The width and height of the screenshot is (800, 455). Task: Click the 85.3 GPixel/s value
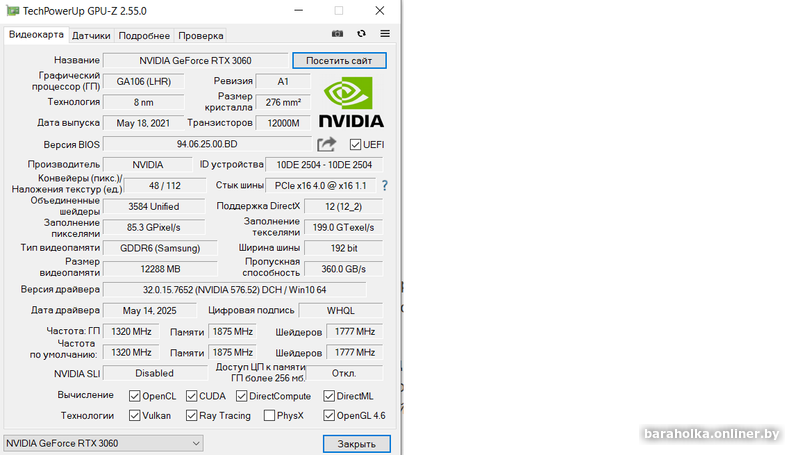pos(154,228)
